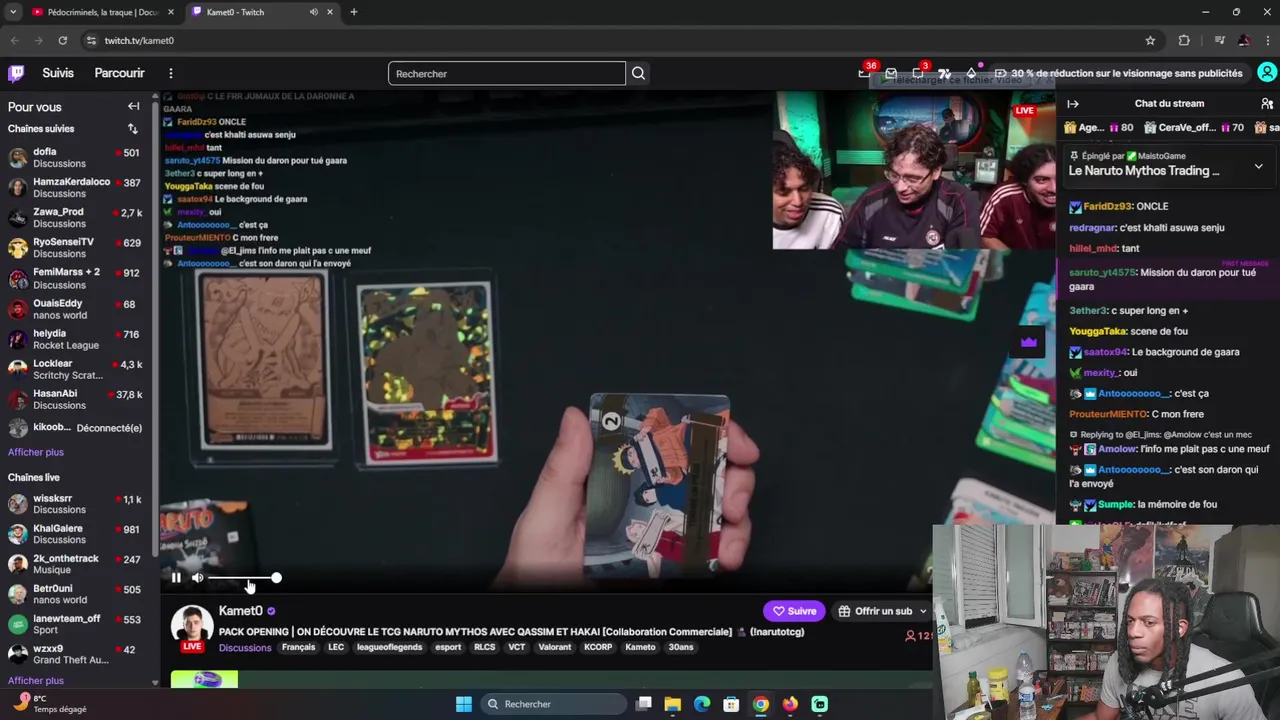Open the more options three-dot menu beside Parcourir
The image size is (1280, 720).
(x=171, y=73)
